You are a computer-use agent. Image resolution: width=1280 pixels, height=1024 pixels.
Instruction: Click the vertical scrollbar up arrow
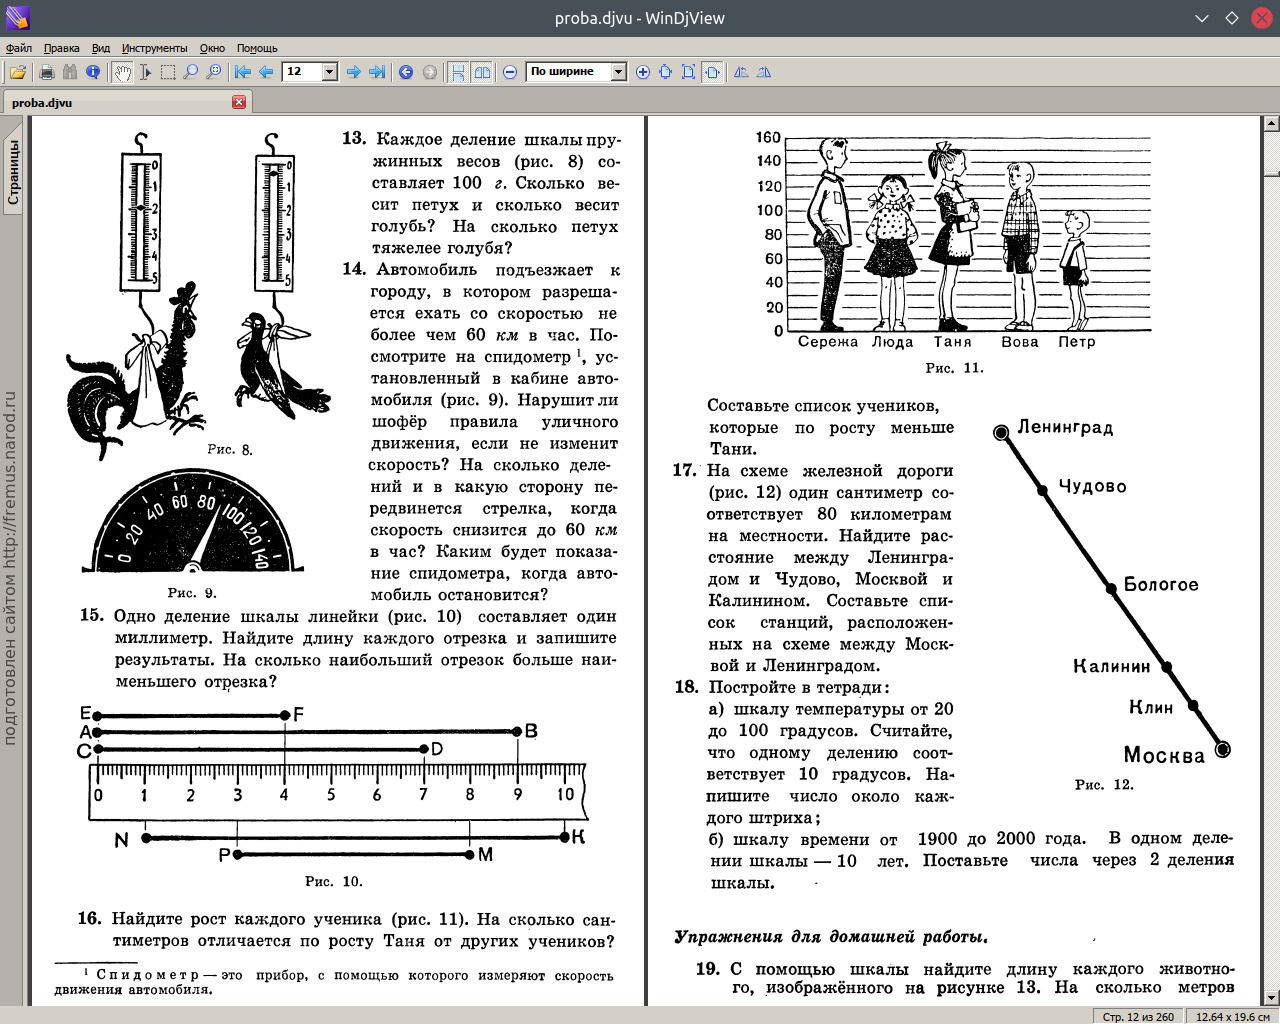coord(1271,124)
